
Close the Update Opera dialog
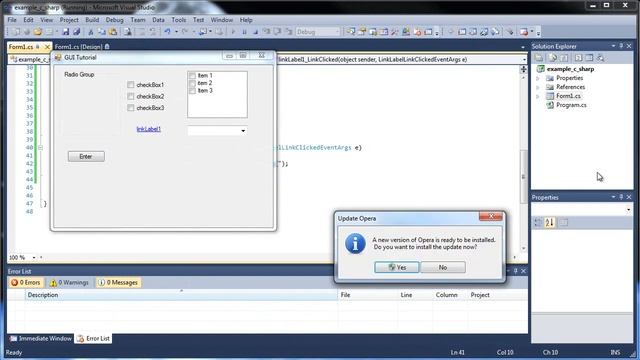tap(491, 216)
